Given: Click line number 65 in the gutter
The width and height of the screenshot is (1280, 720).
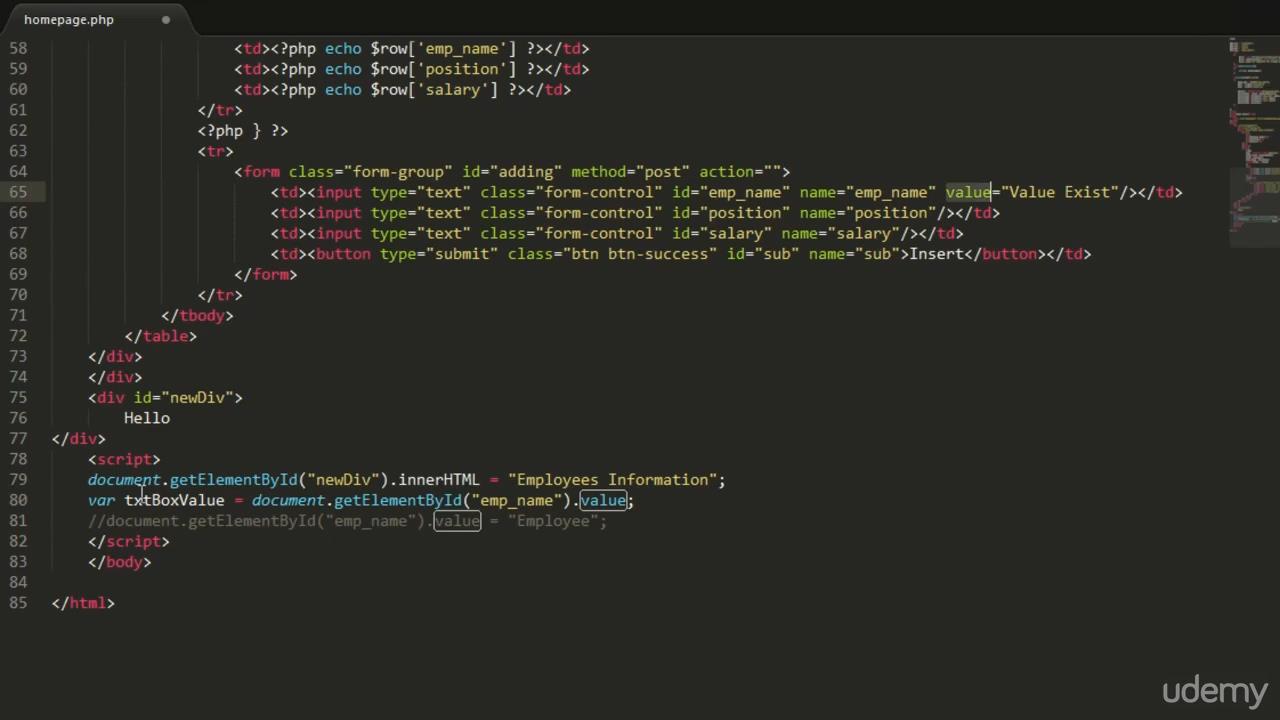Looking at the screenshot, I should (x=17, y=192).
